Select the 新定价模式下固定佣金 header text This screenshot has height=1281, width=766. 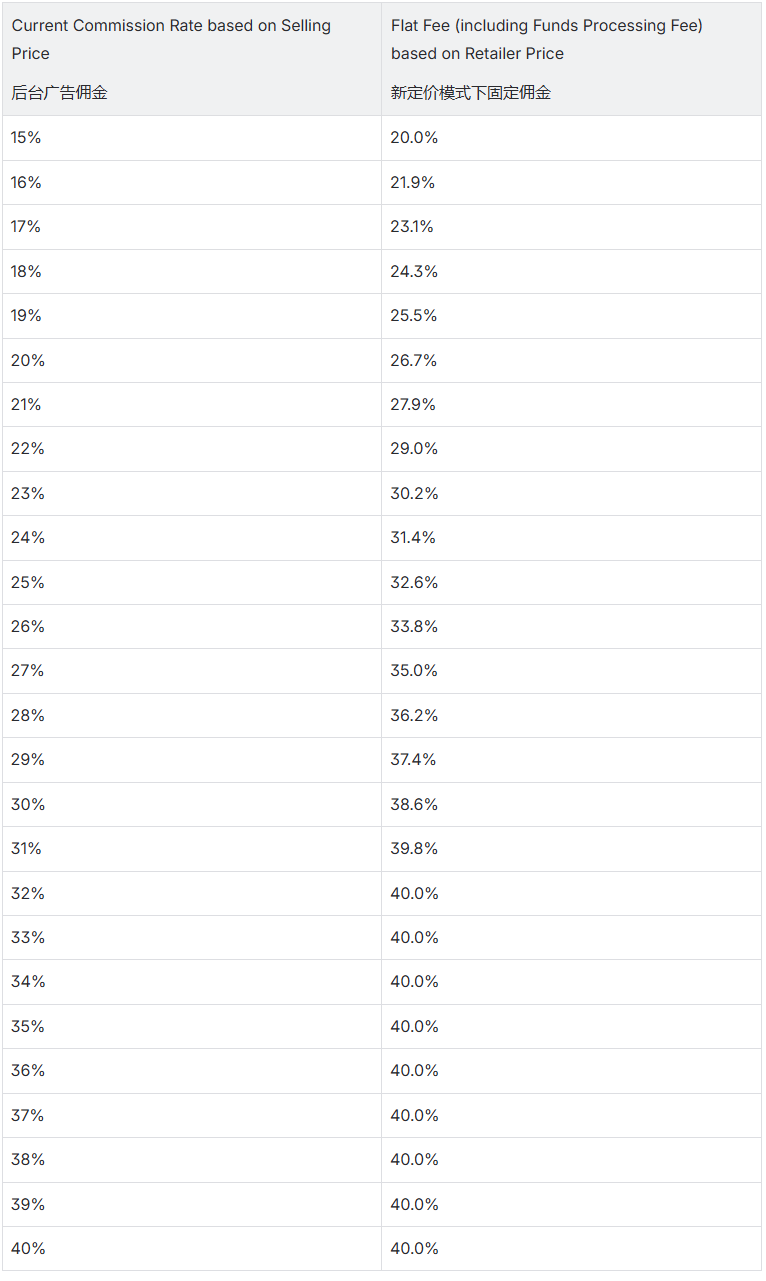coord(470,93)
